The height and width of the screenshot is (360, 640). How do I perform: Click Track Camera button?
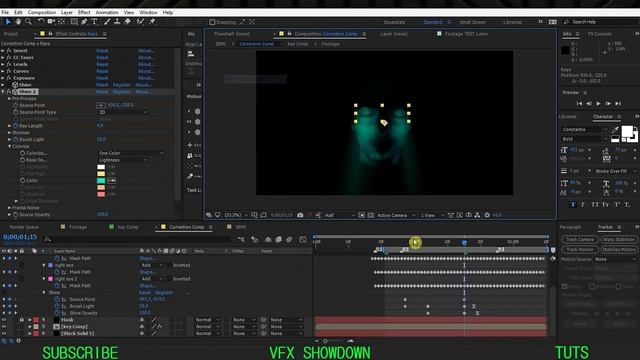(x=580, y=240)
